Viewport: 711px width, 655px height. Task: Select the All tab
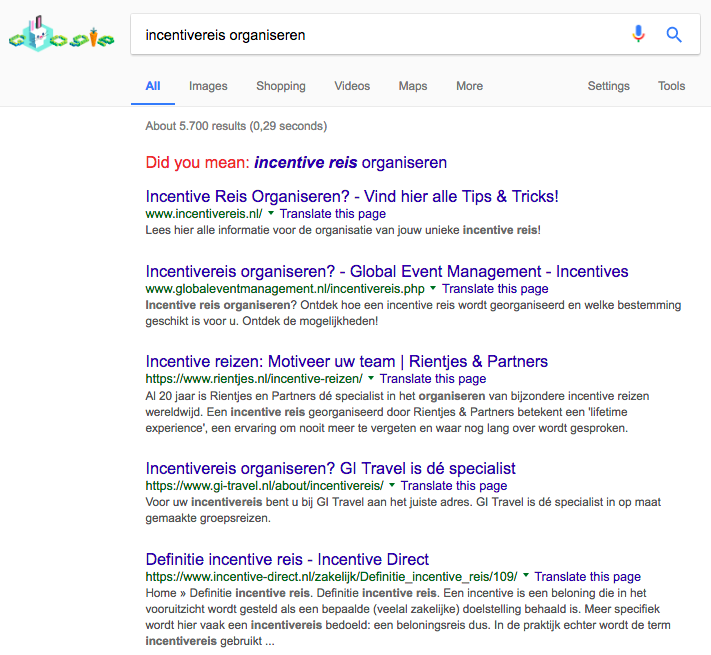pos(153,86)
